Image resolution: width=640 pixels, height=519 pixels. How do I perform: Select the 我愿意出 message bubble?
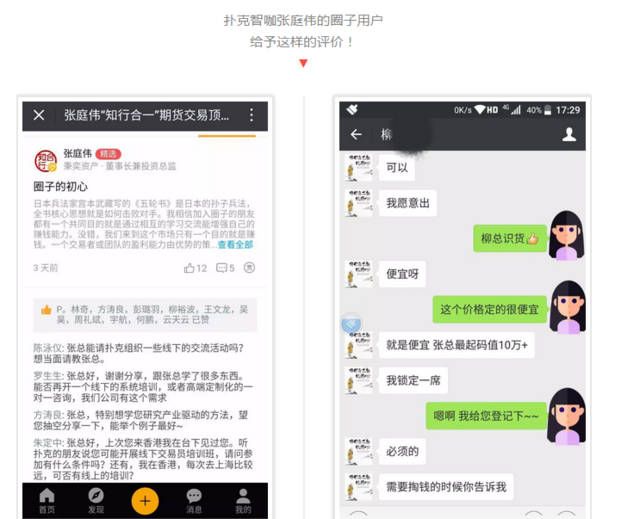coord(408,203)
